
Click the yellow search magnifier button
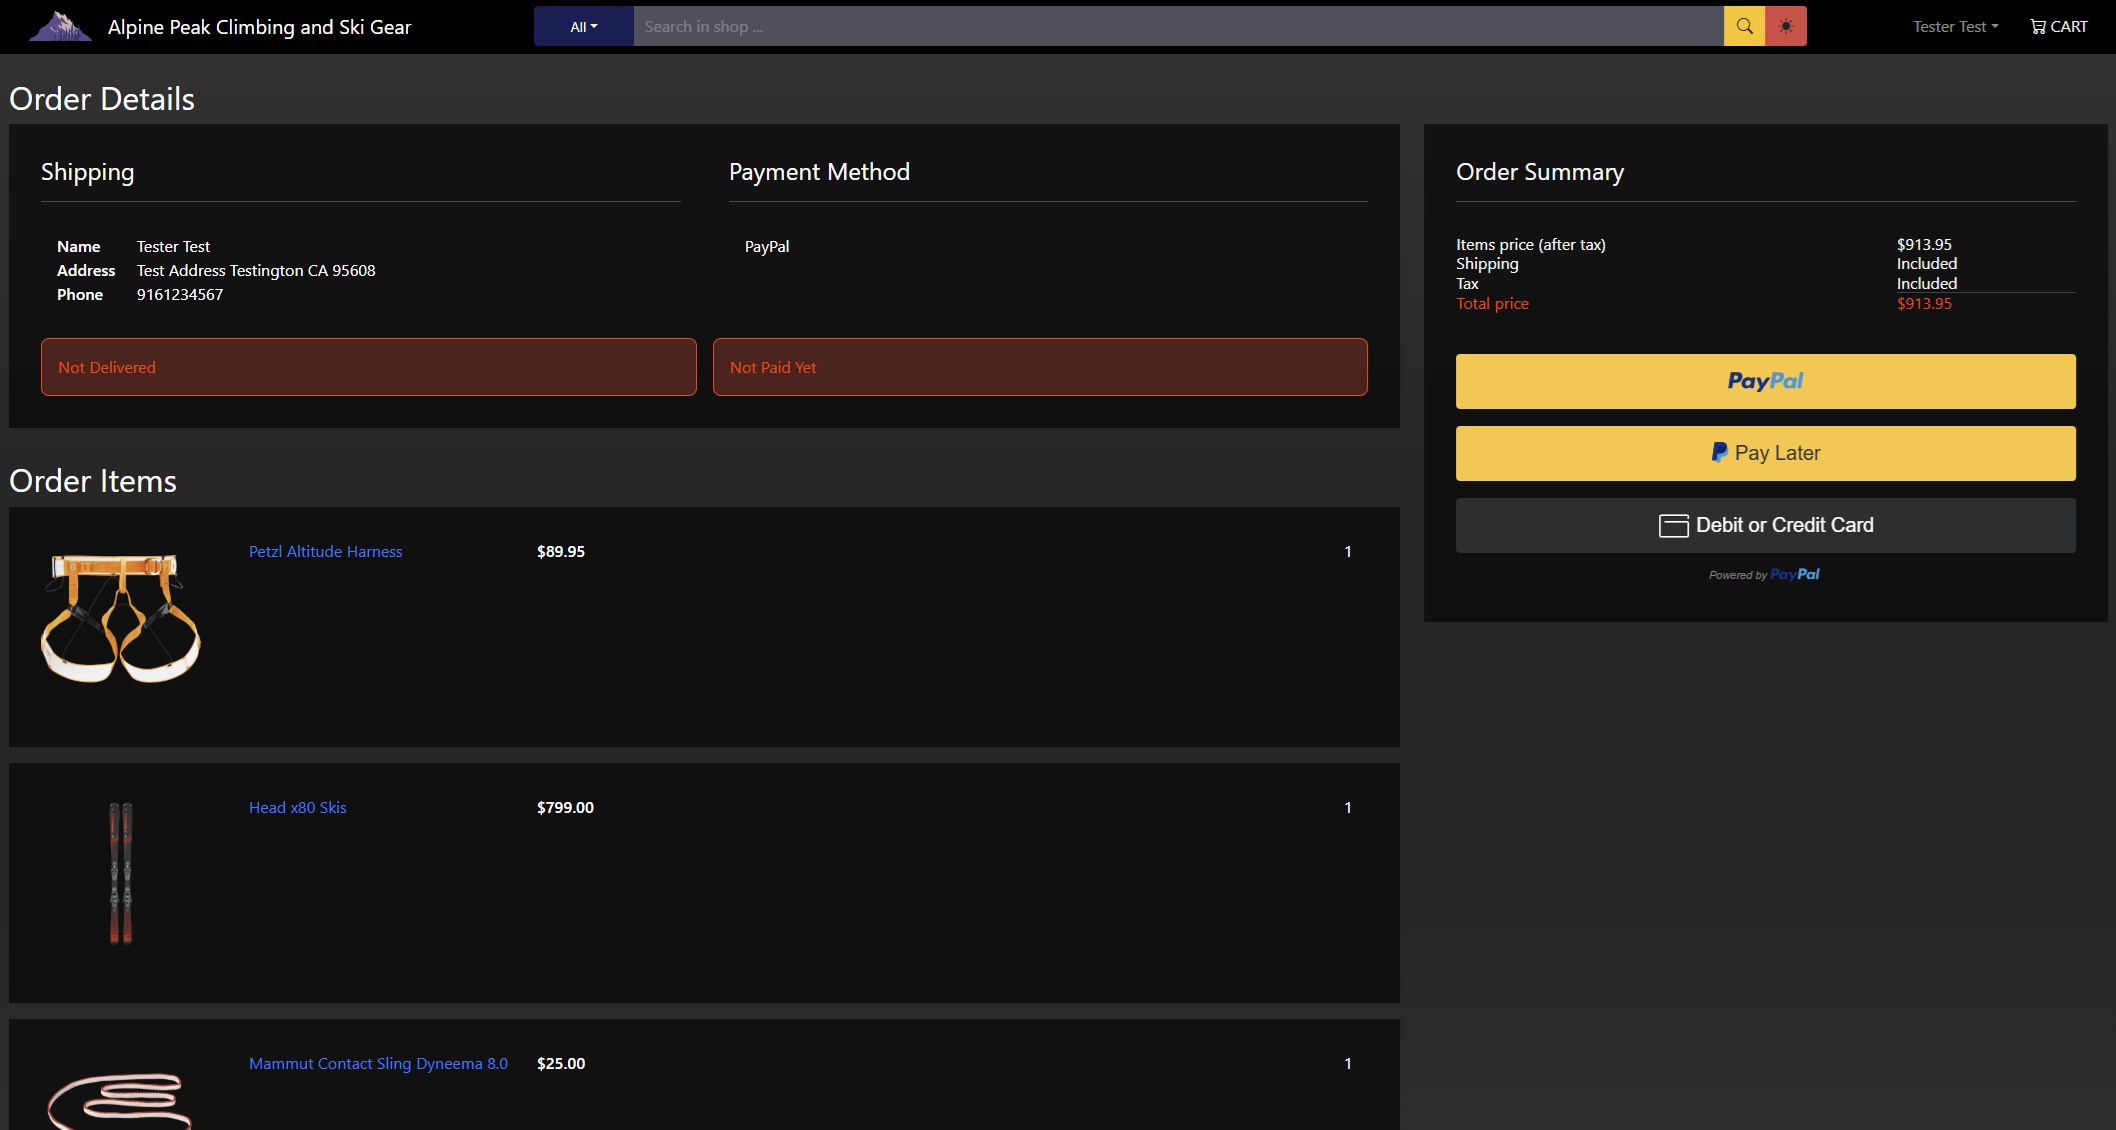(x=1744, y=27)
